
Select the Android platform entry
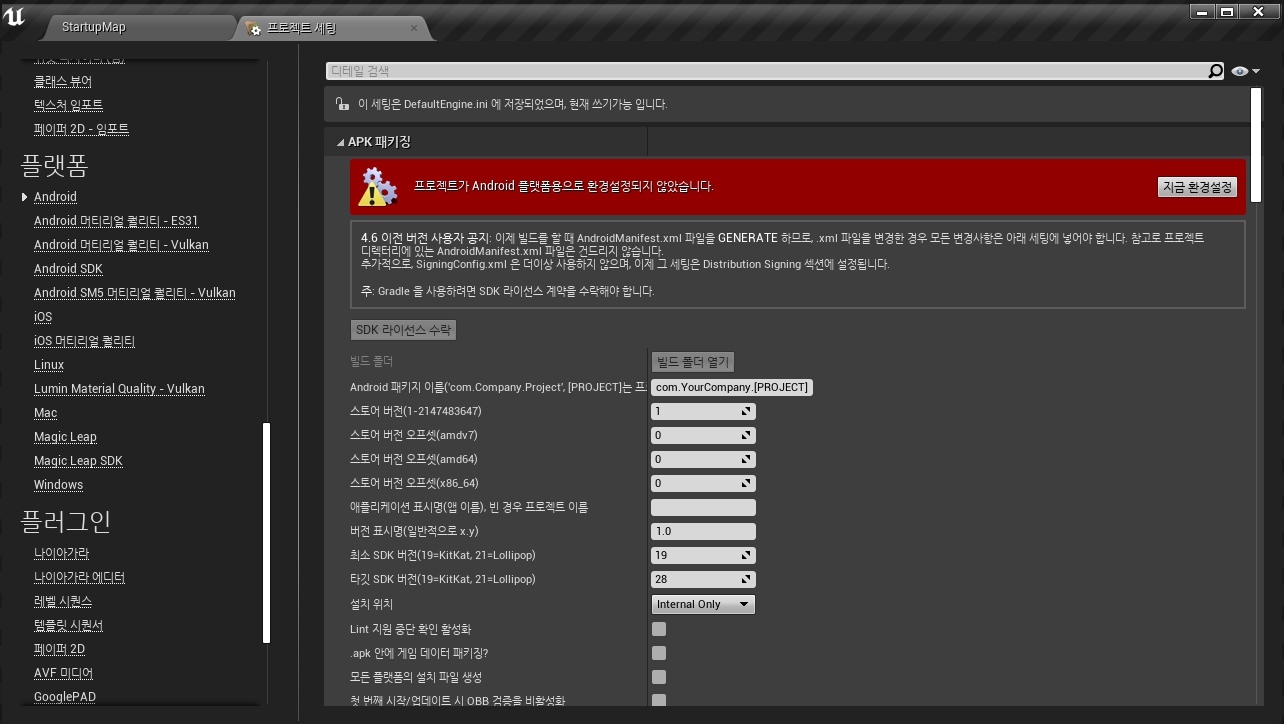click(x=55, y=197)
